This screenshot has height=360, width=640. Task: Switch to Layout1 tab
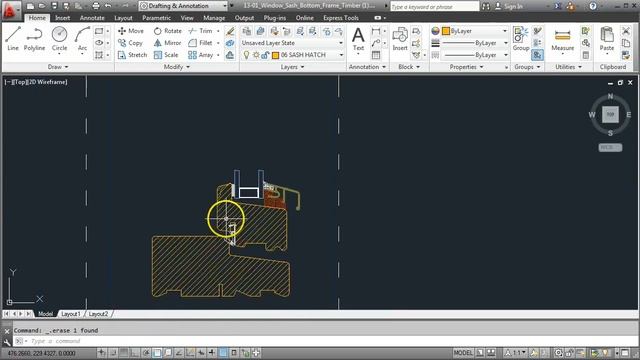[x=71, y=314]
